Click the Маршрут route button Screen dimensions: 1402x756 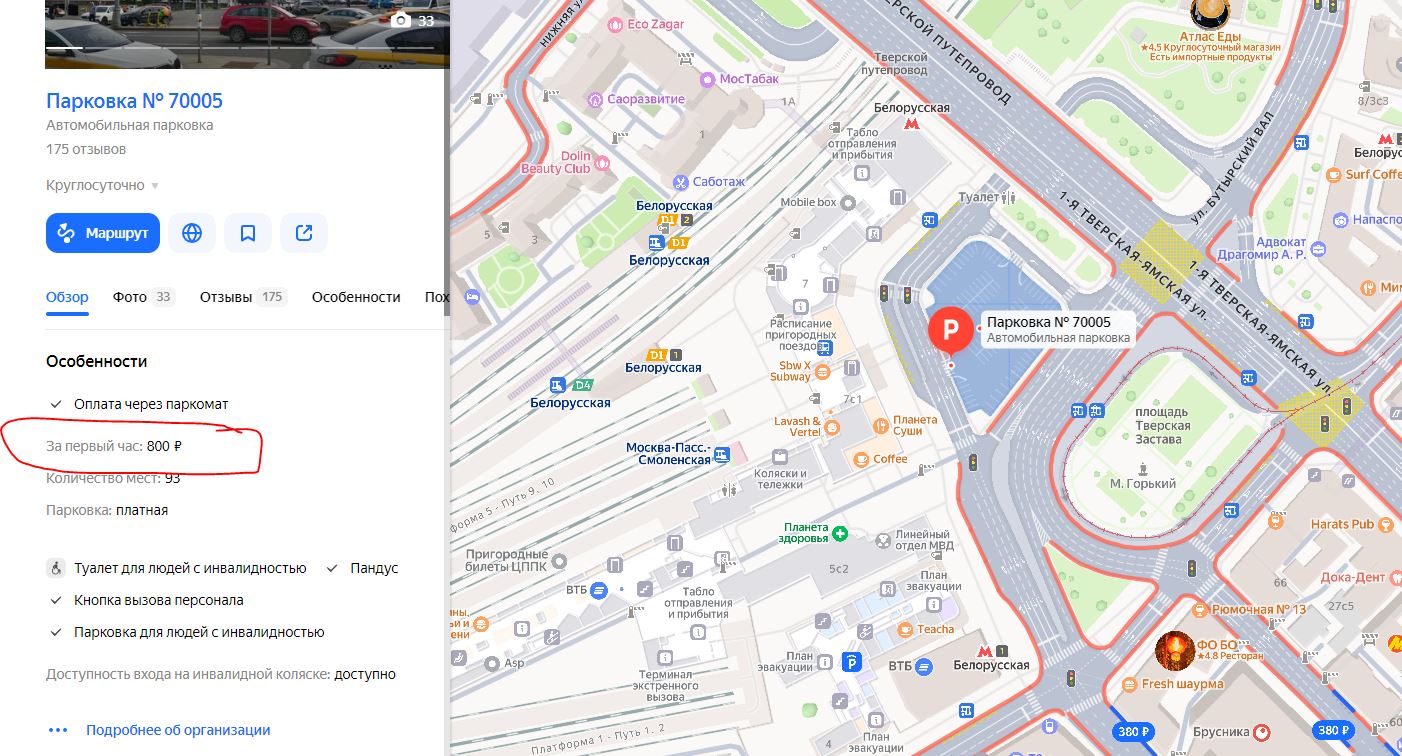pyautogui.click(x=103, y=233)
